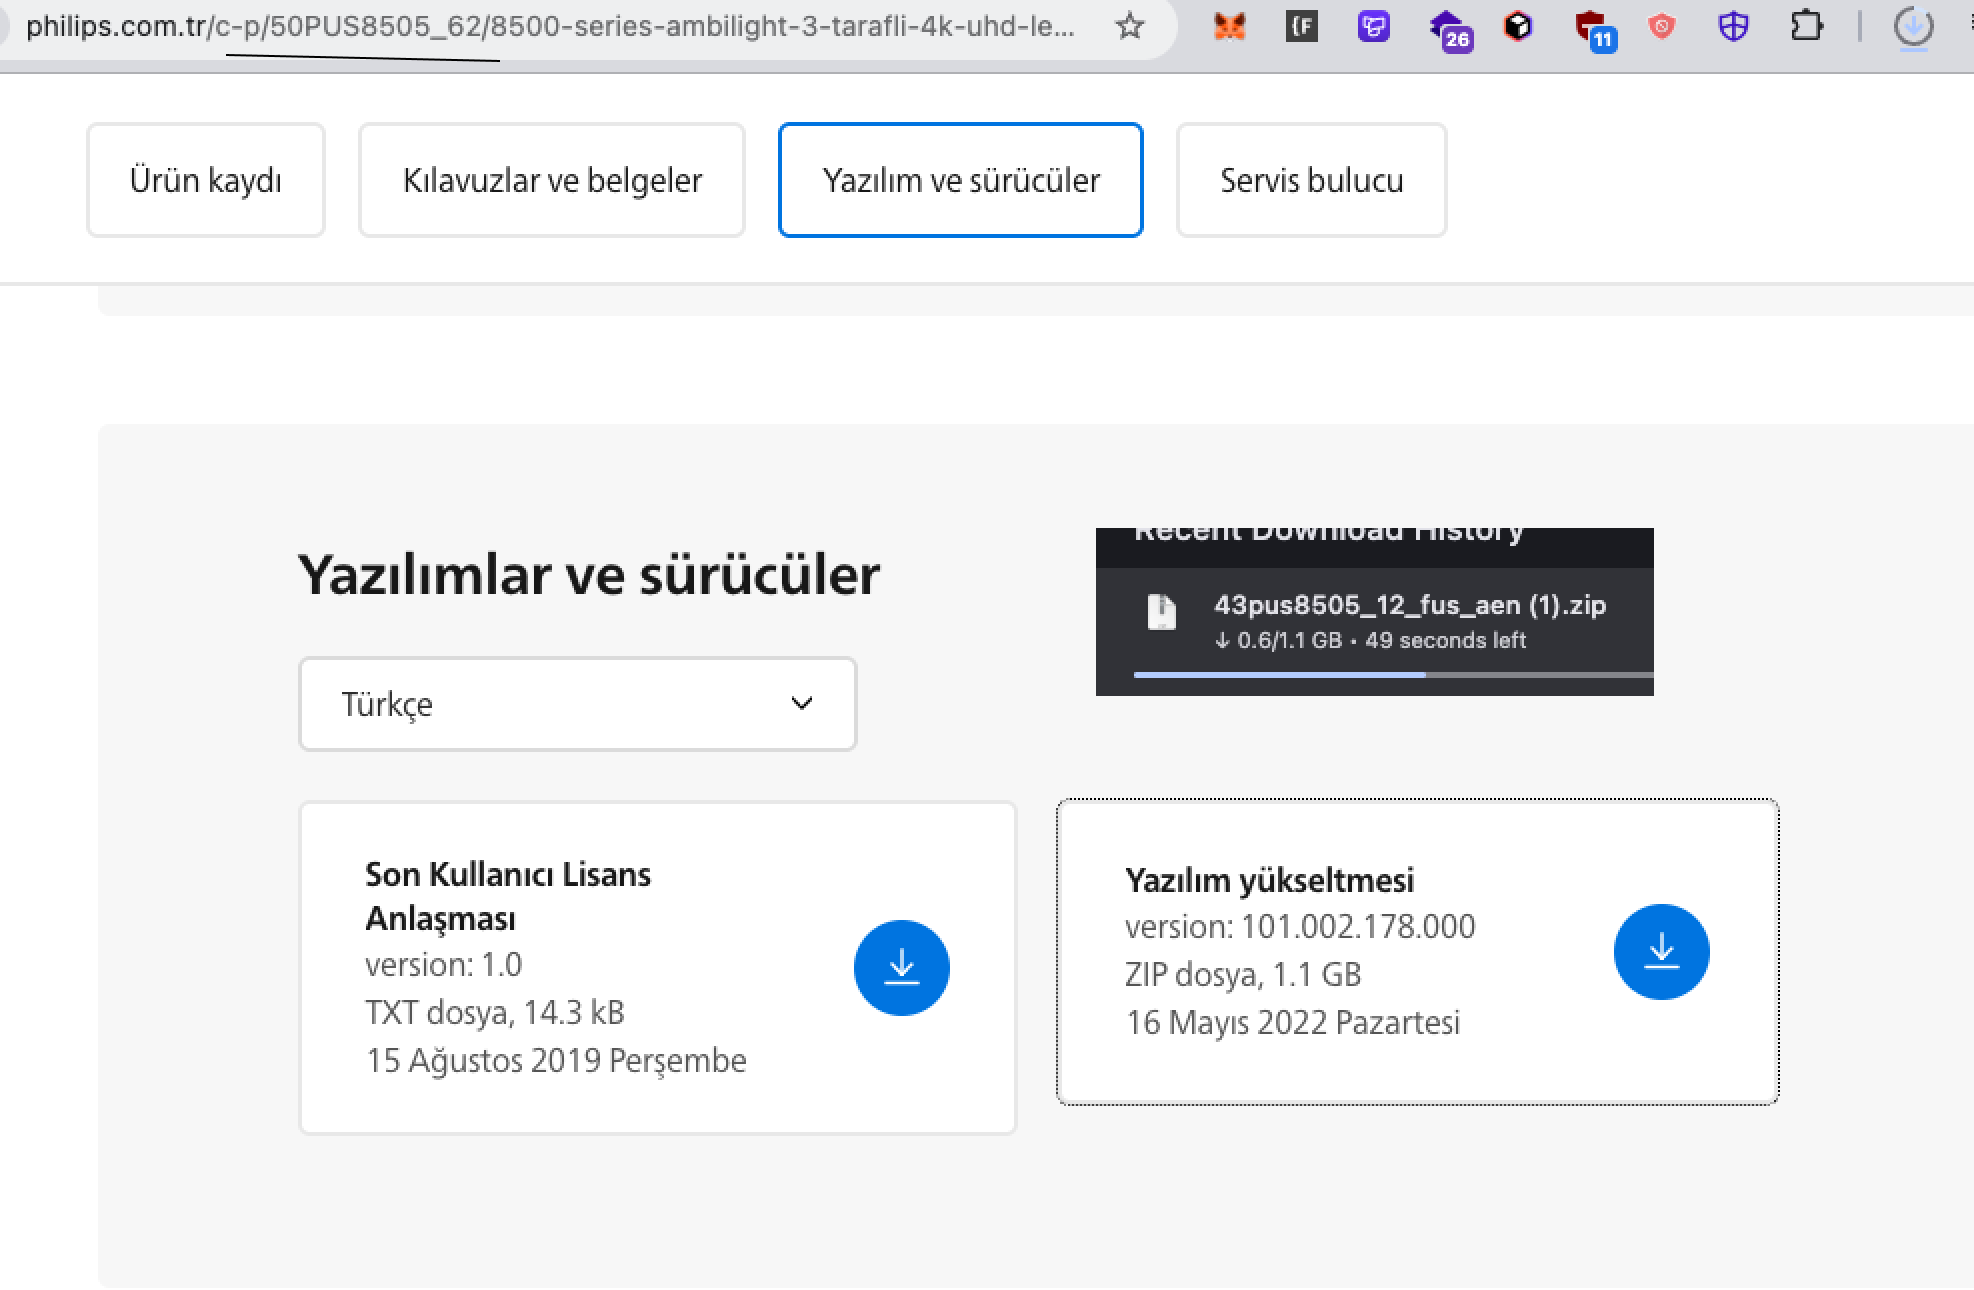Click "0.6/1.1 GB • 49 seconds left" status
Screen dimensions: 1974x1290
pos(1370,640)
